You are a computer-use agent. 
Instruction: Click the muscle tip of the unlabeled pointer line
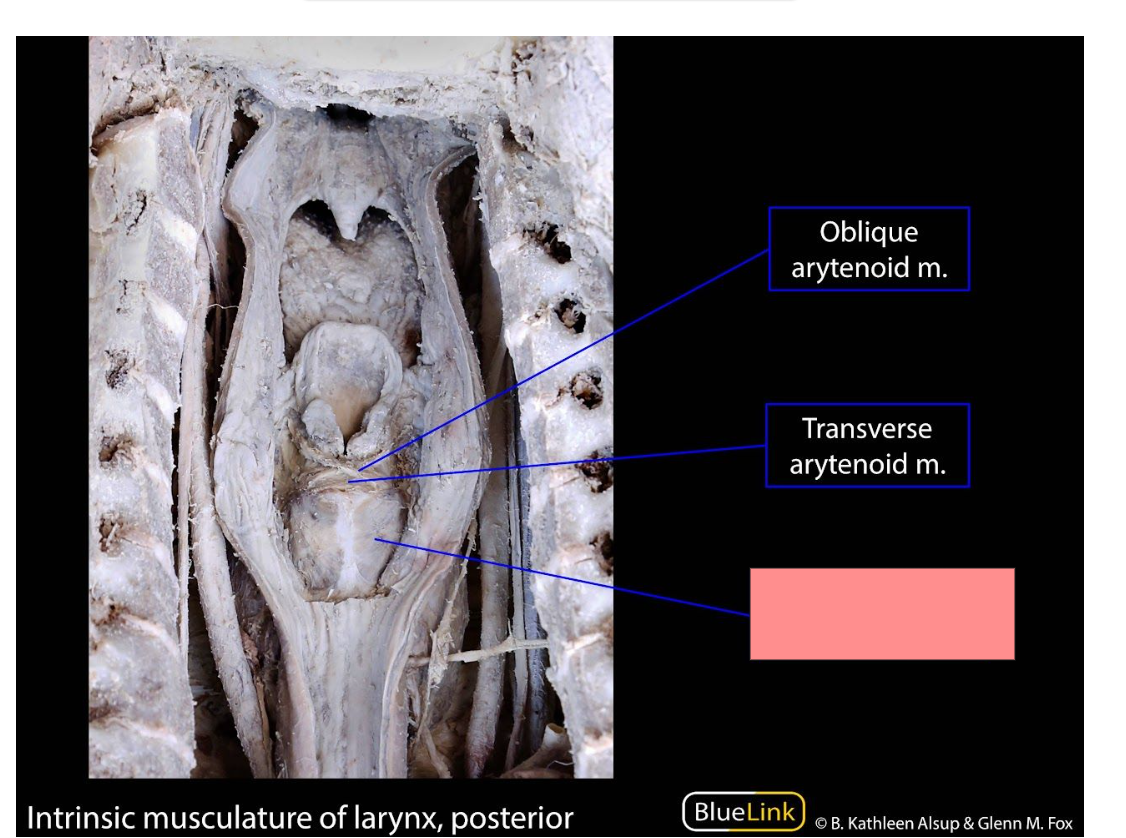pos(376,539)
